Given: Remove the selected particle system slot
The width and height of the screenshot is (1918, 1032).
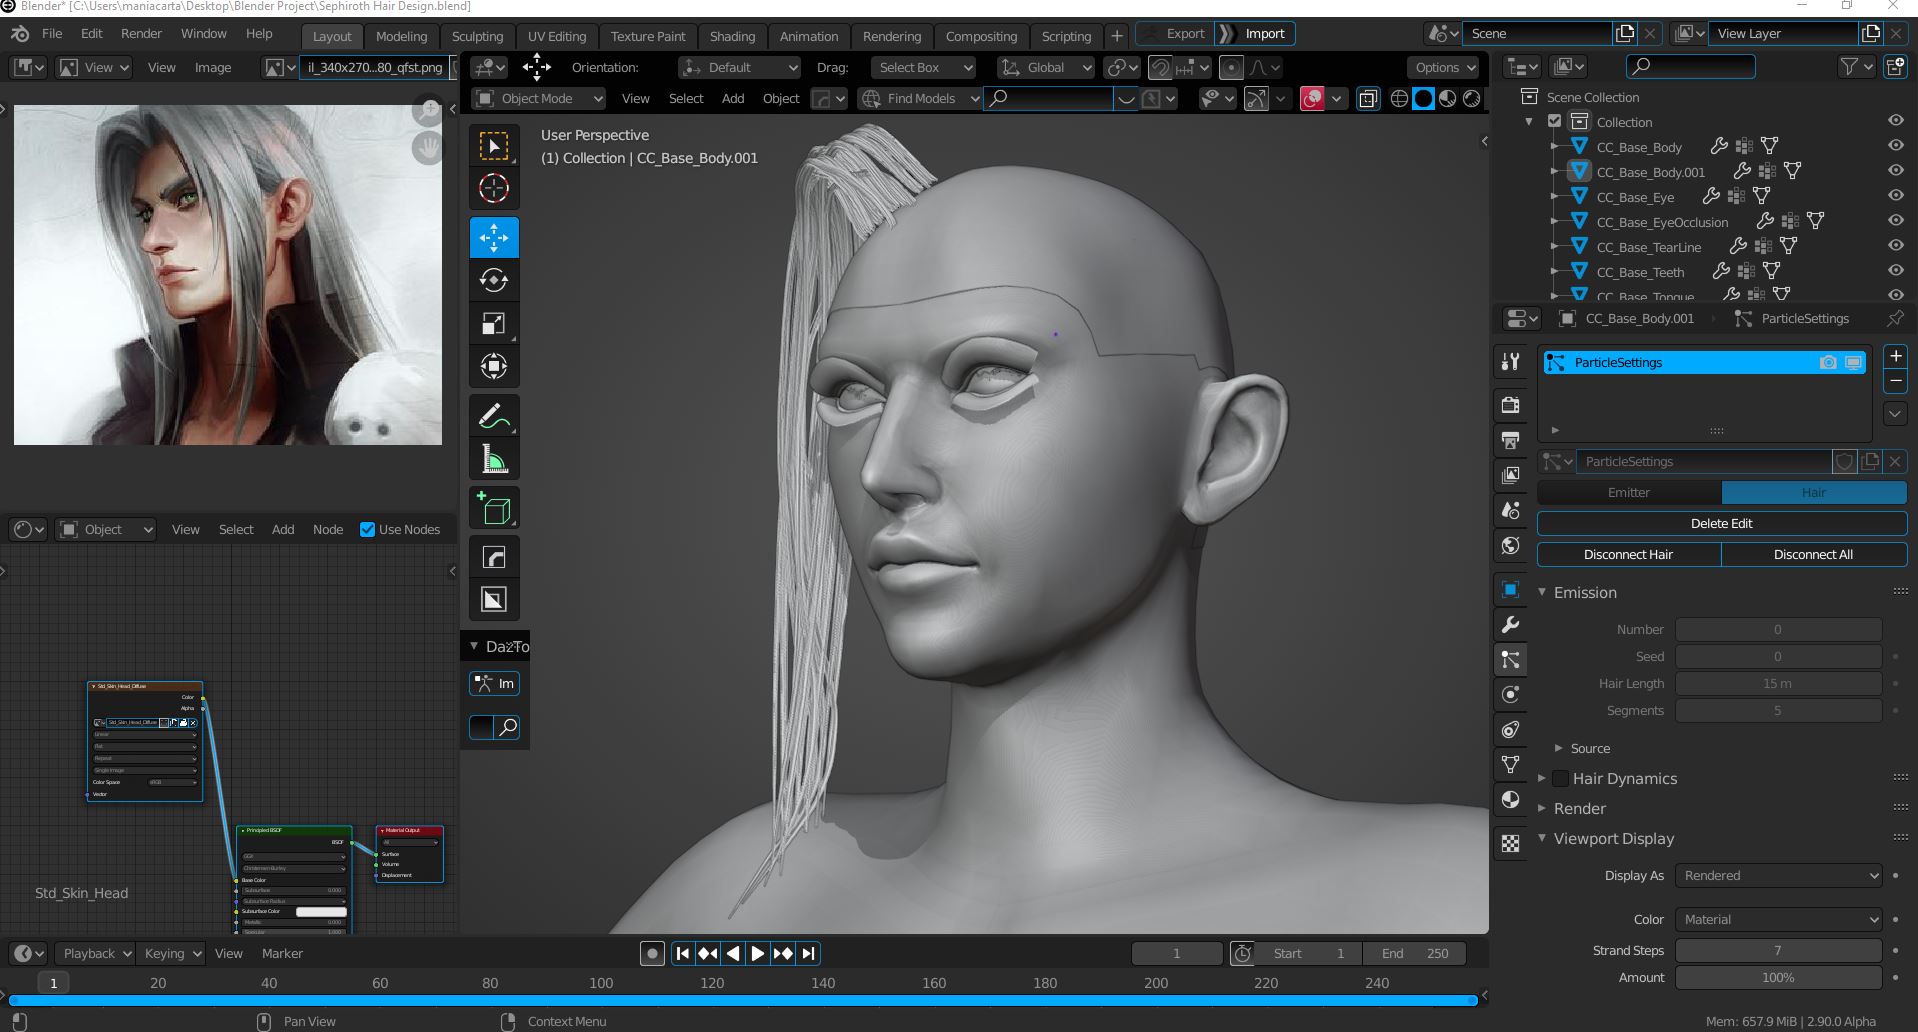Looking at the screenshot, I should click(x=1895, y=381).
